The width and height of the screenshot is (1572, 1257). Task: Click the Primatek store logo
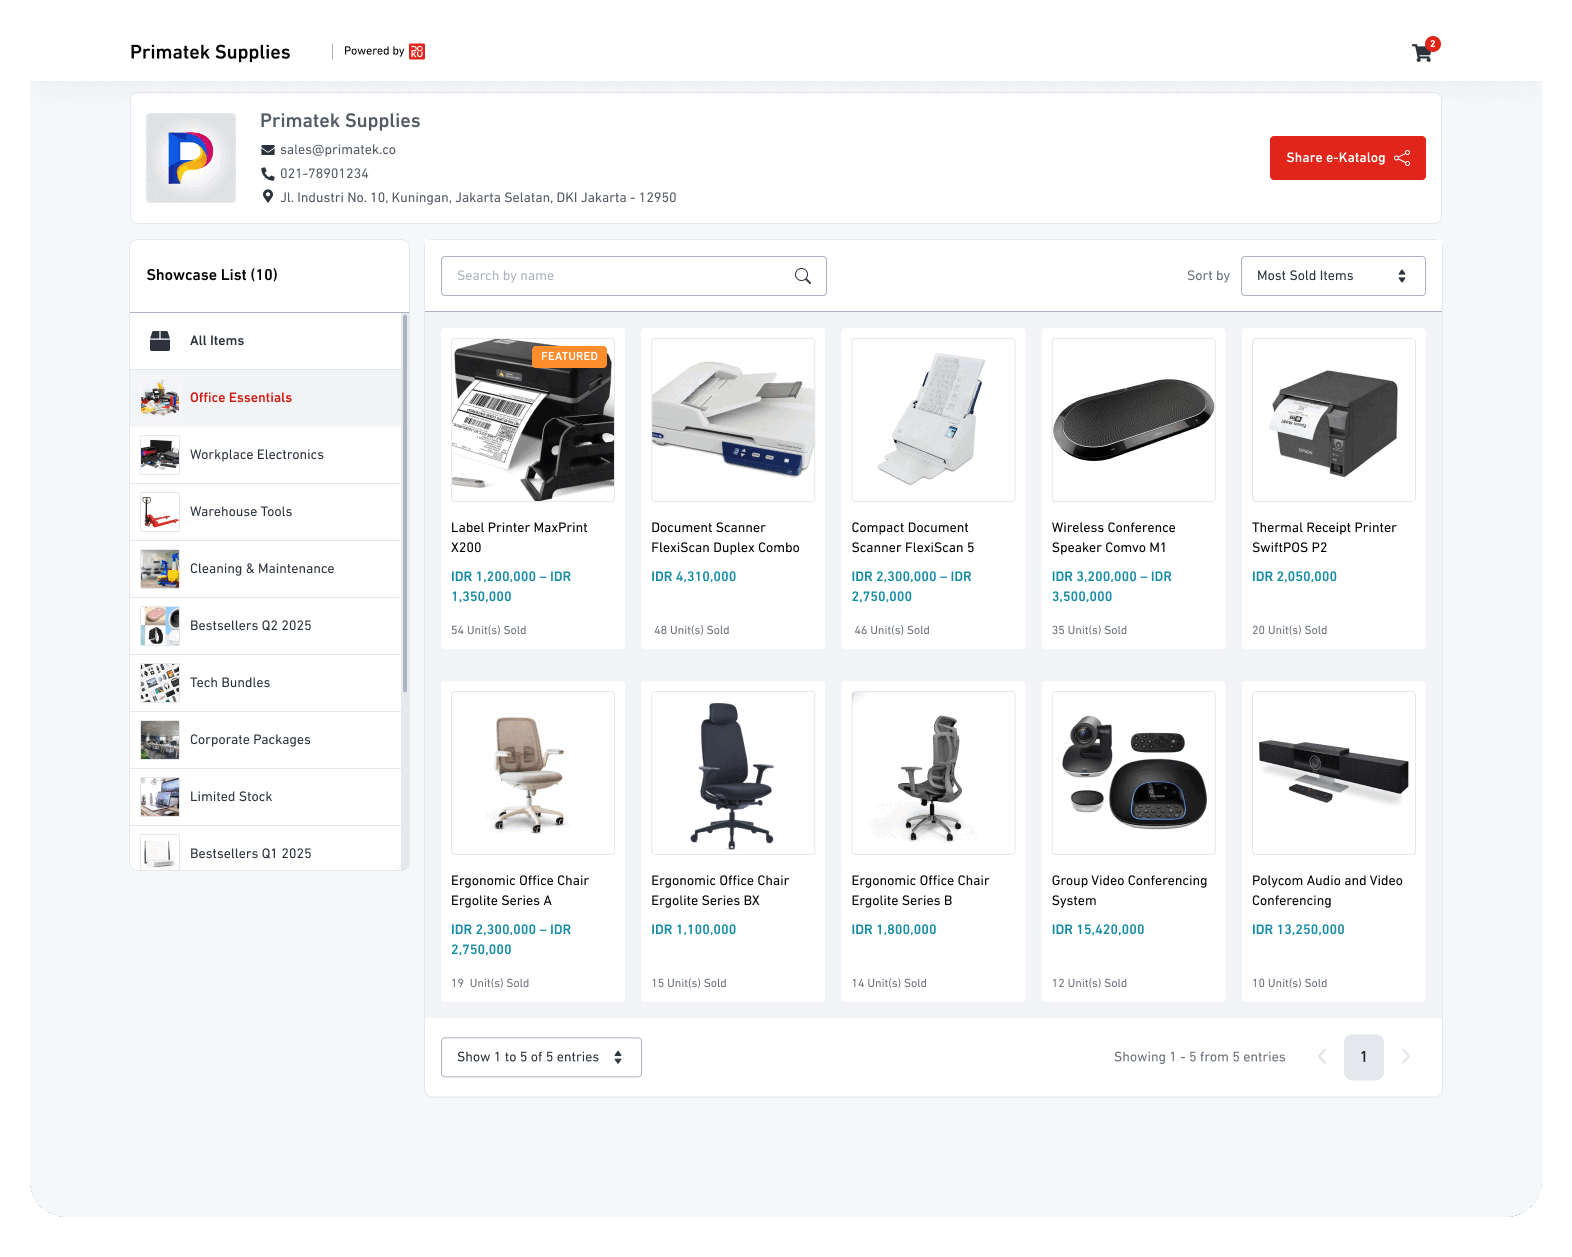point(191,158)
